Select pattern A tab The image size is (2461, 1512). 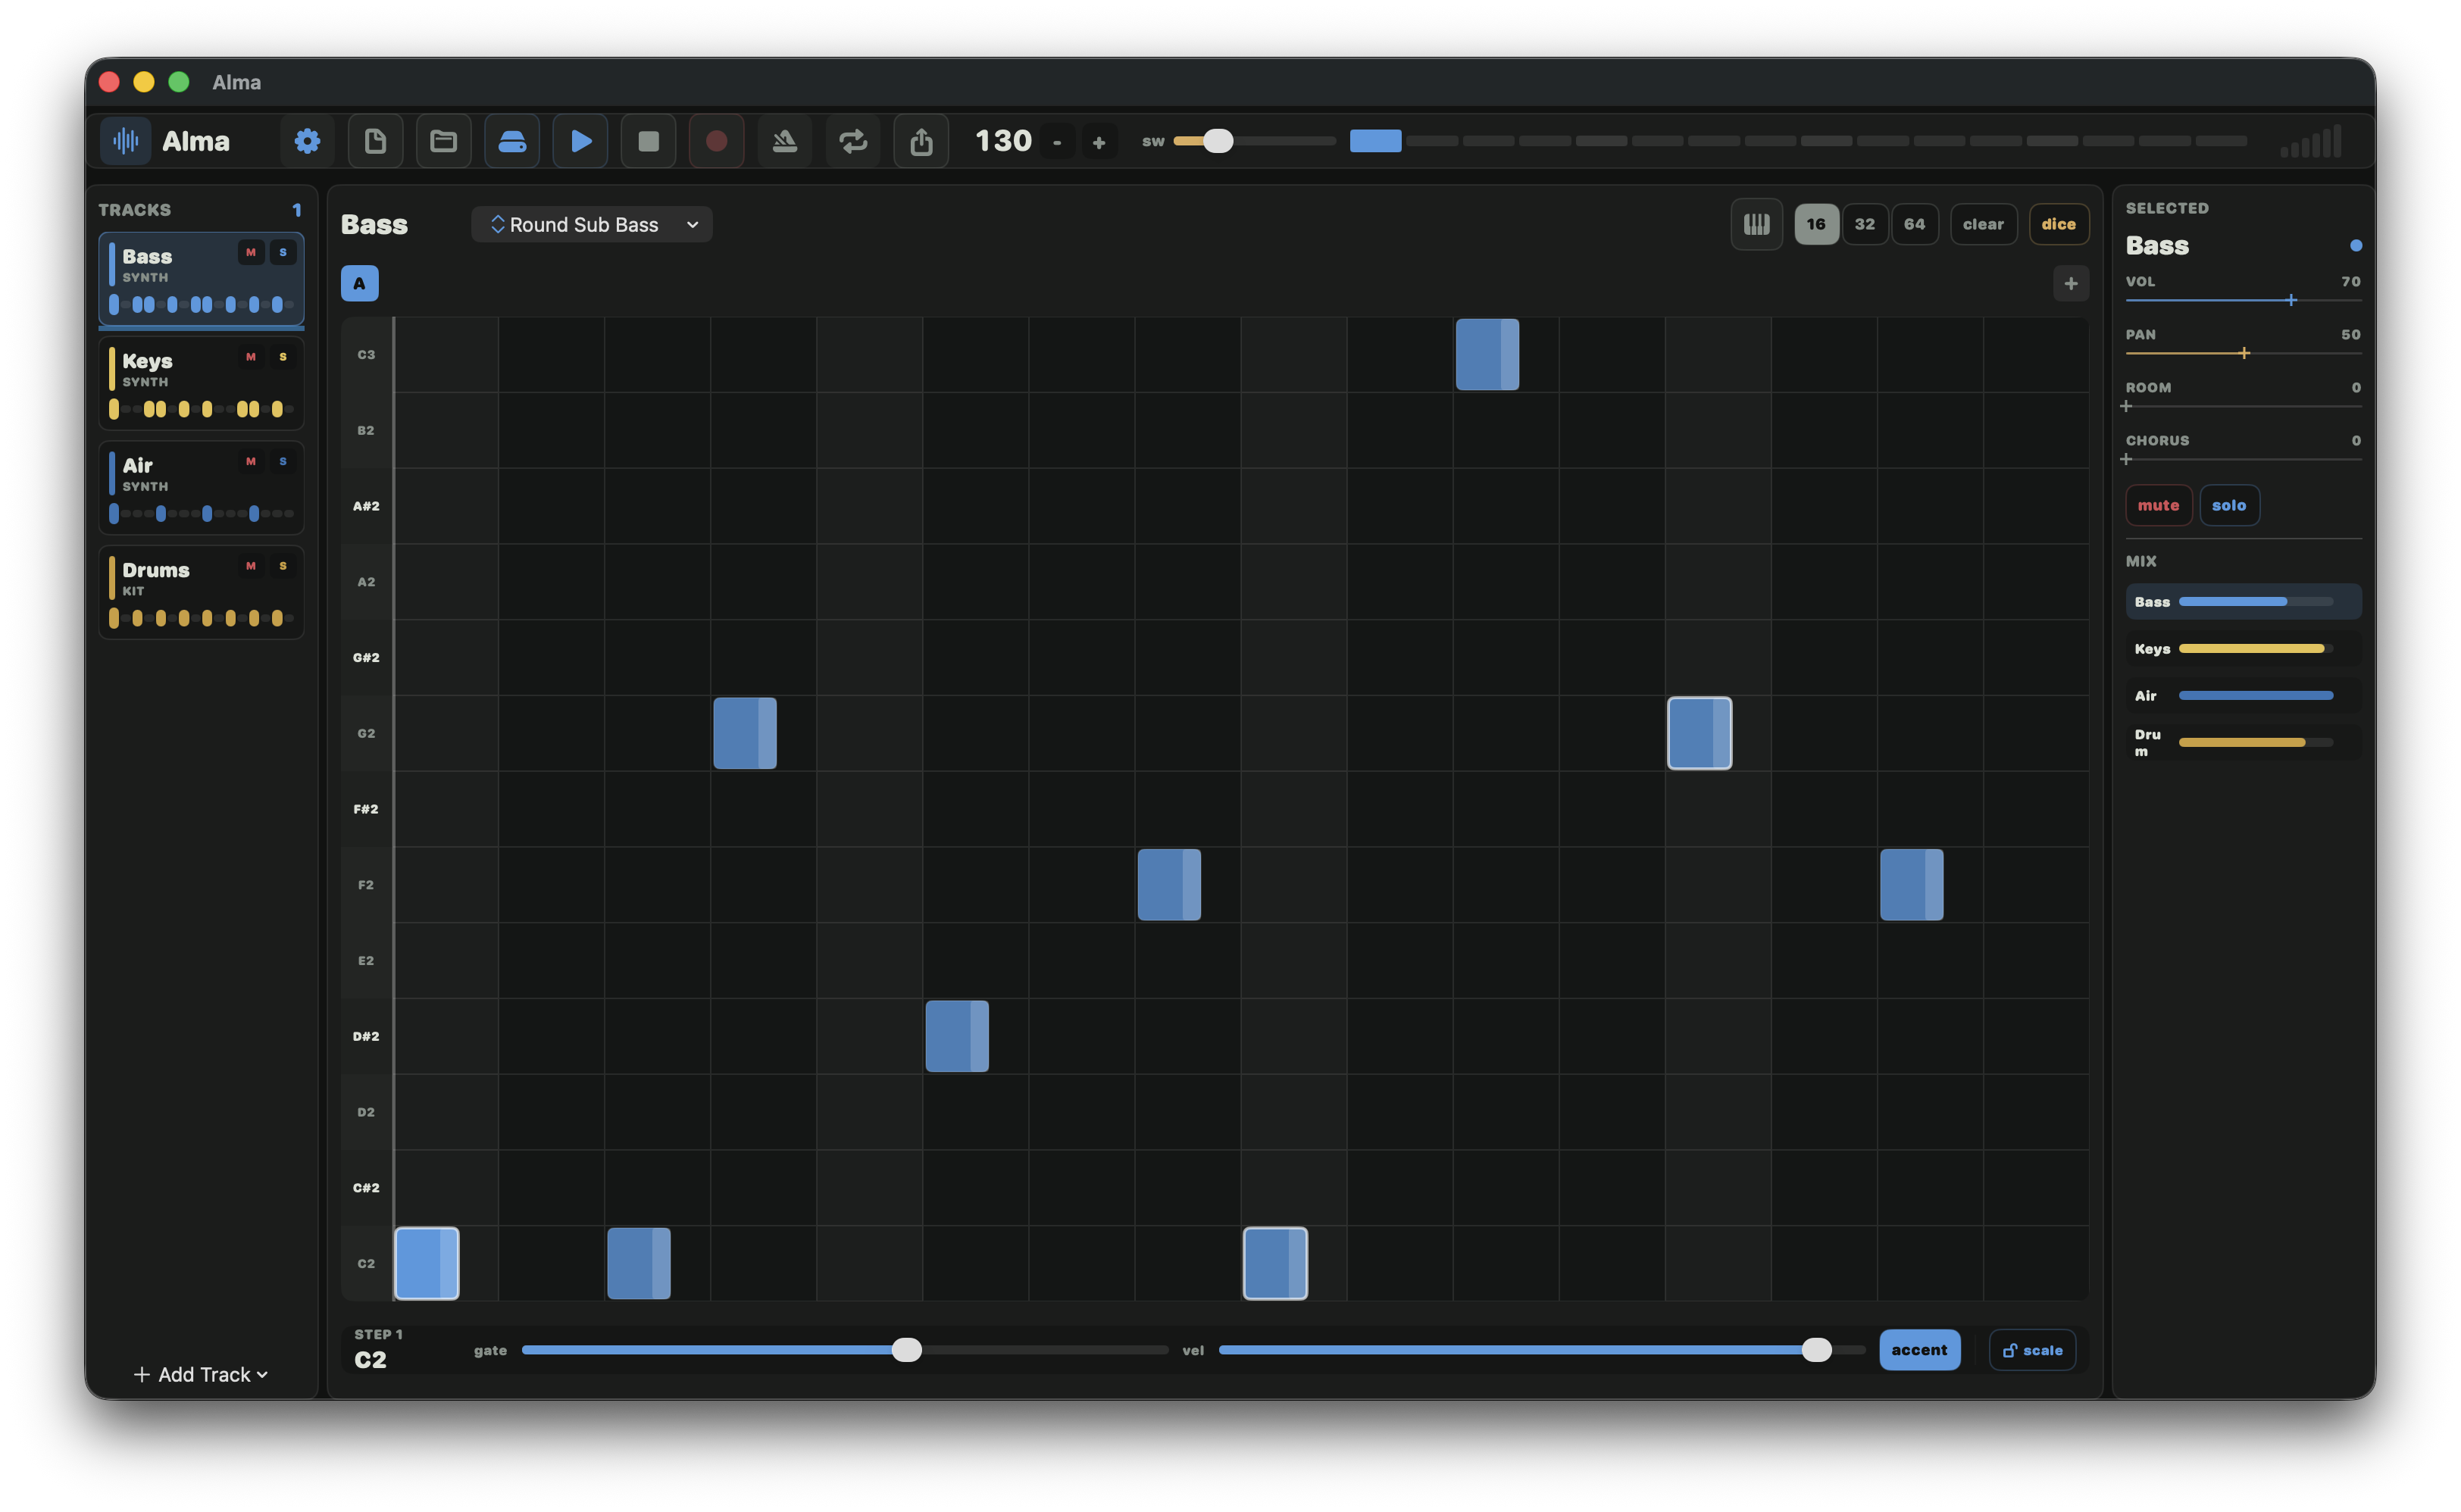pyautogui.click(x=359, y=284)
